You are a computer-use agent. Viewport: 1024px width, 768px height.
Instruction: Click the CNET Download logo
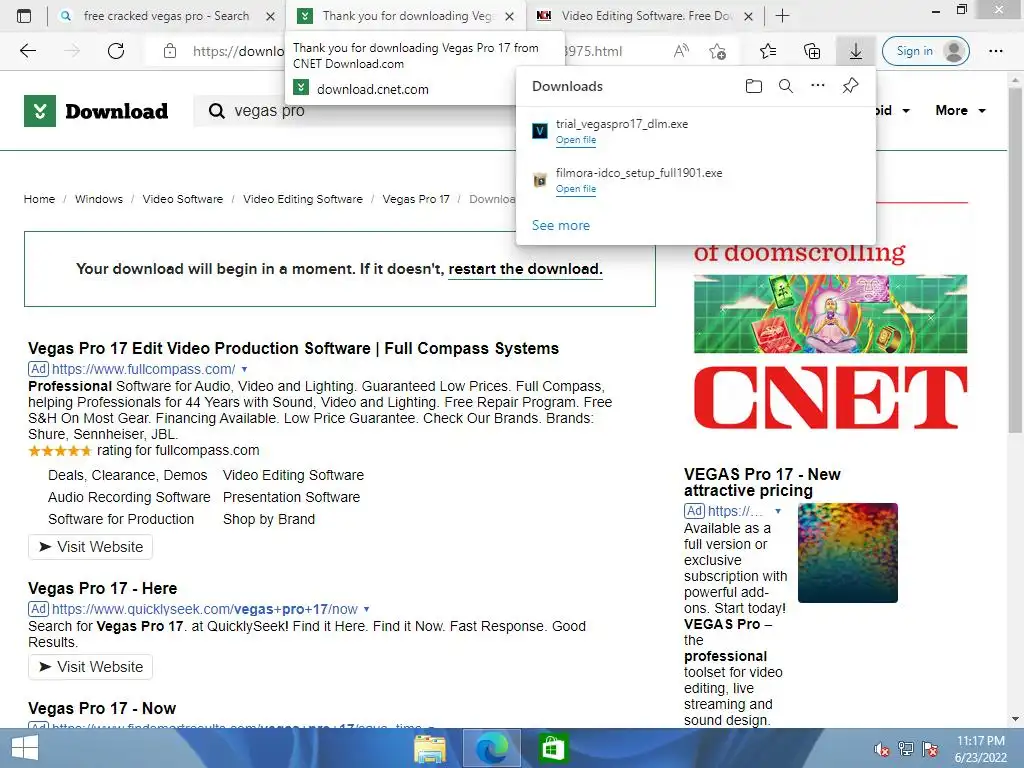coord(96,111)
